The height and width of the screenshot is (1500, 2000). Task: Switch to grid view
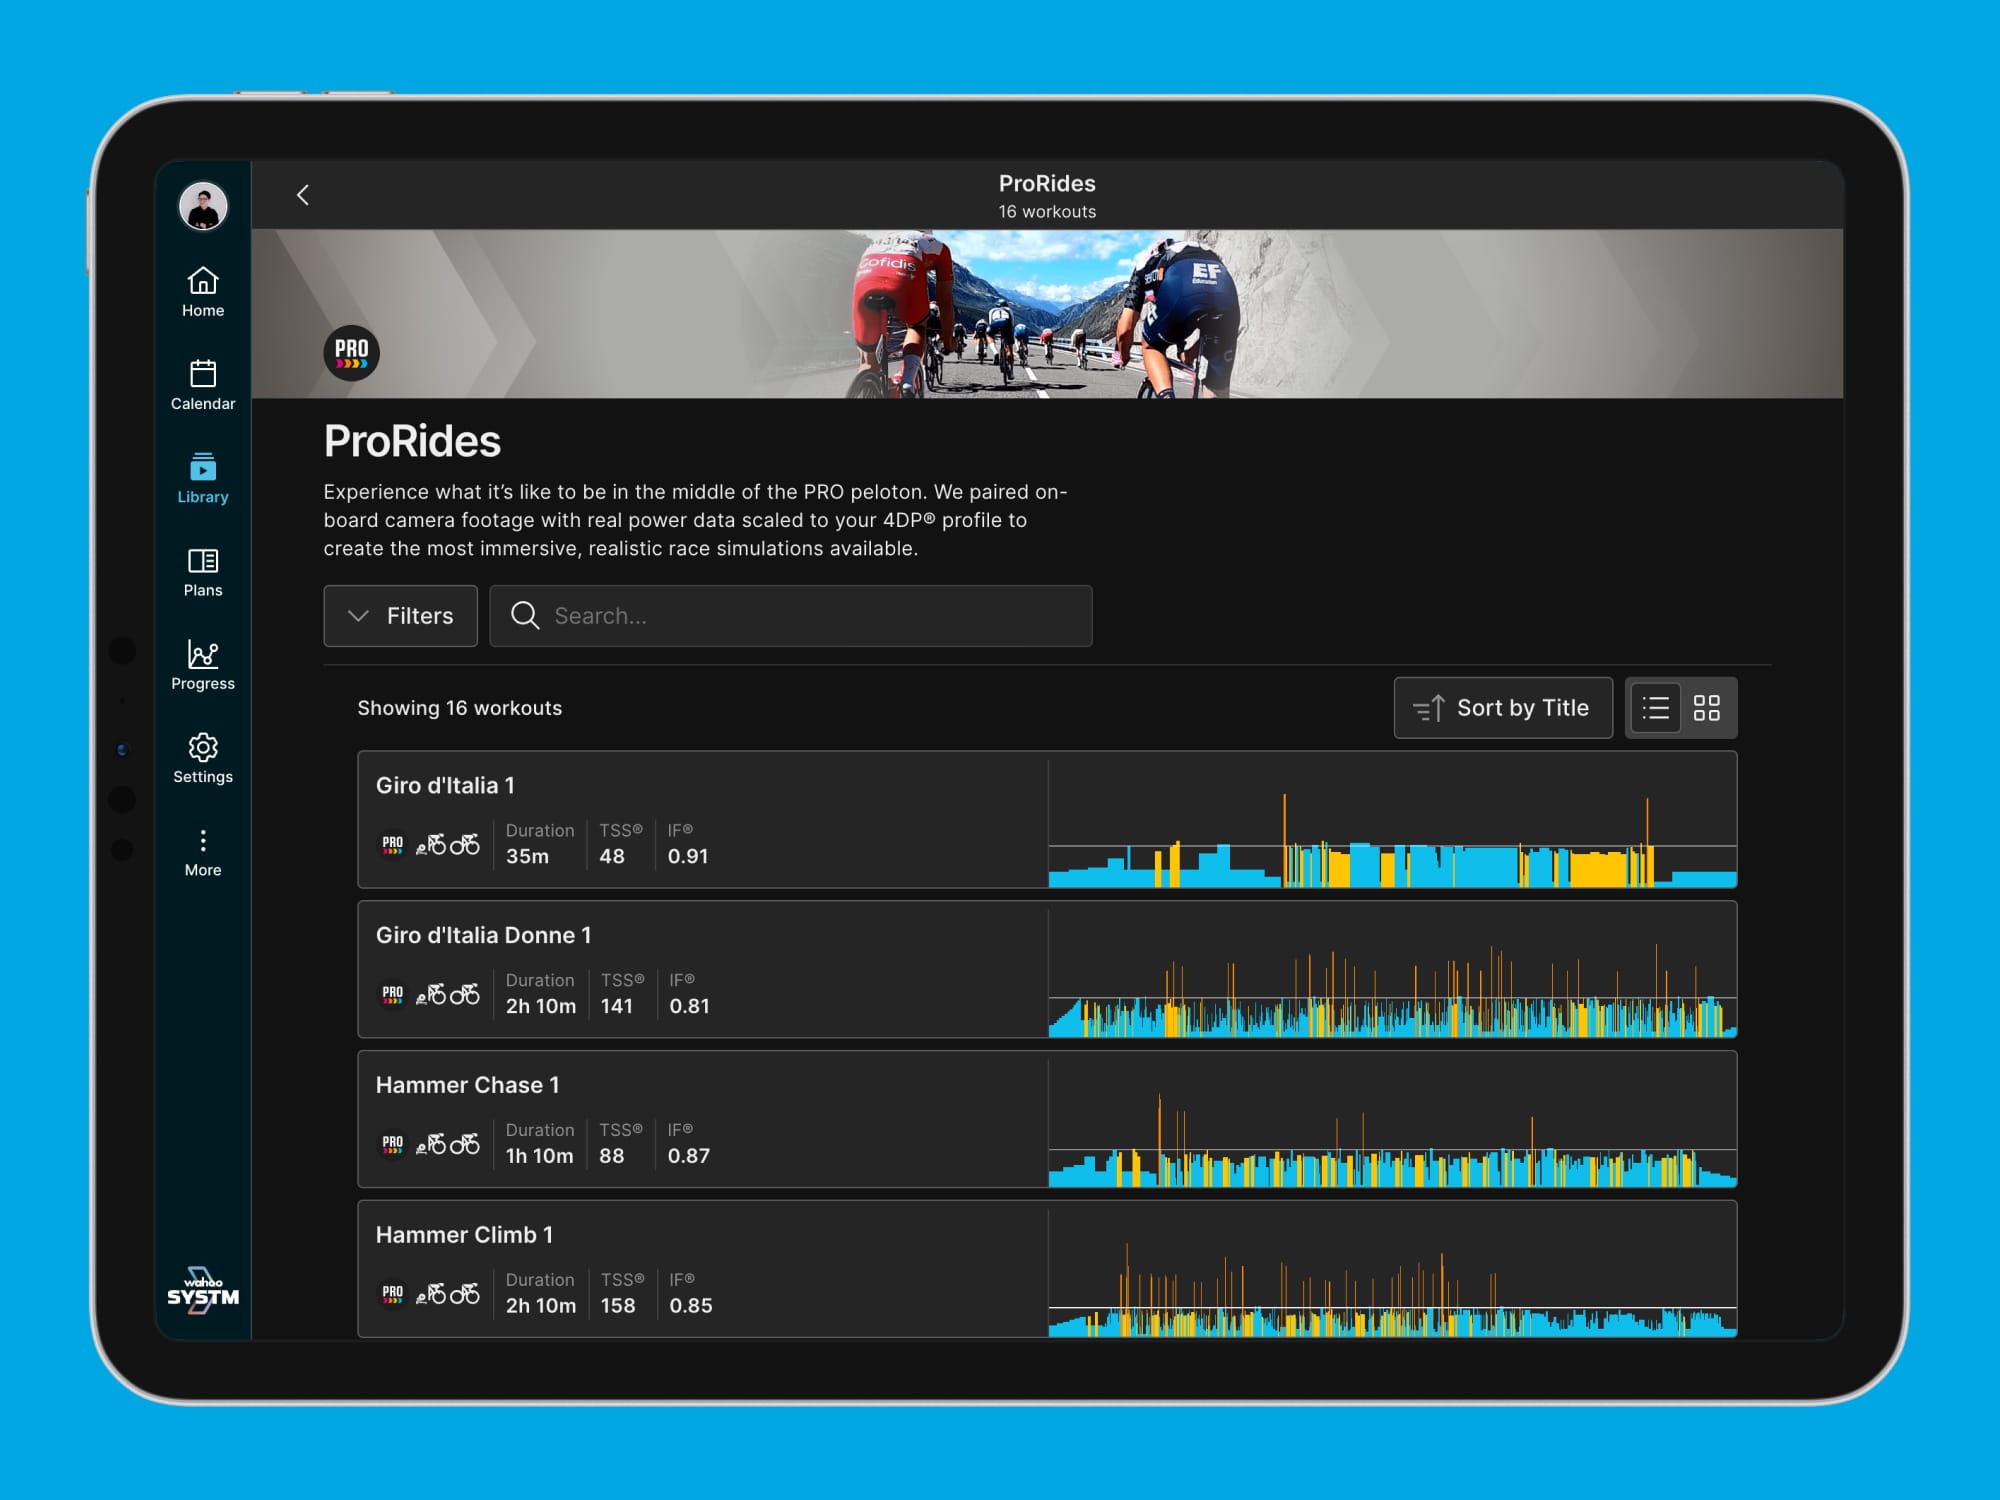[x=1707, y=708]
